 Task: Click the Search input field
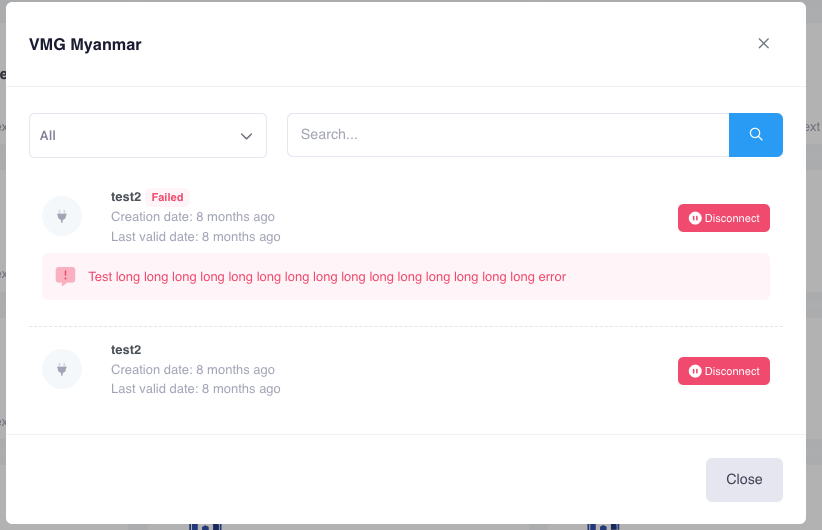(x=508, y=135)
